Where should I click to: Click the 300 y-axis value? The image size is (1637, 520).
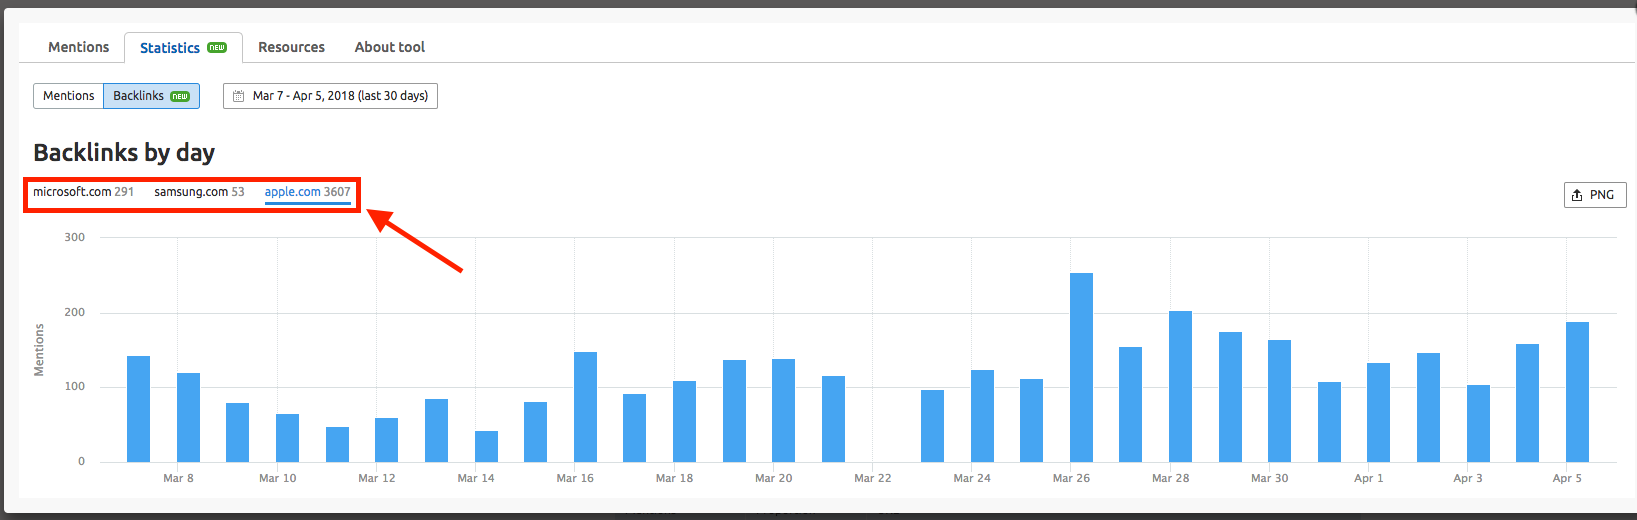[75, 237]
